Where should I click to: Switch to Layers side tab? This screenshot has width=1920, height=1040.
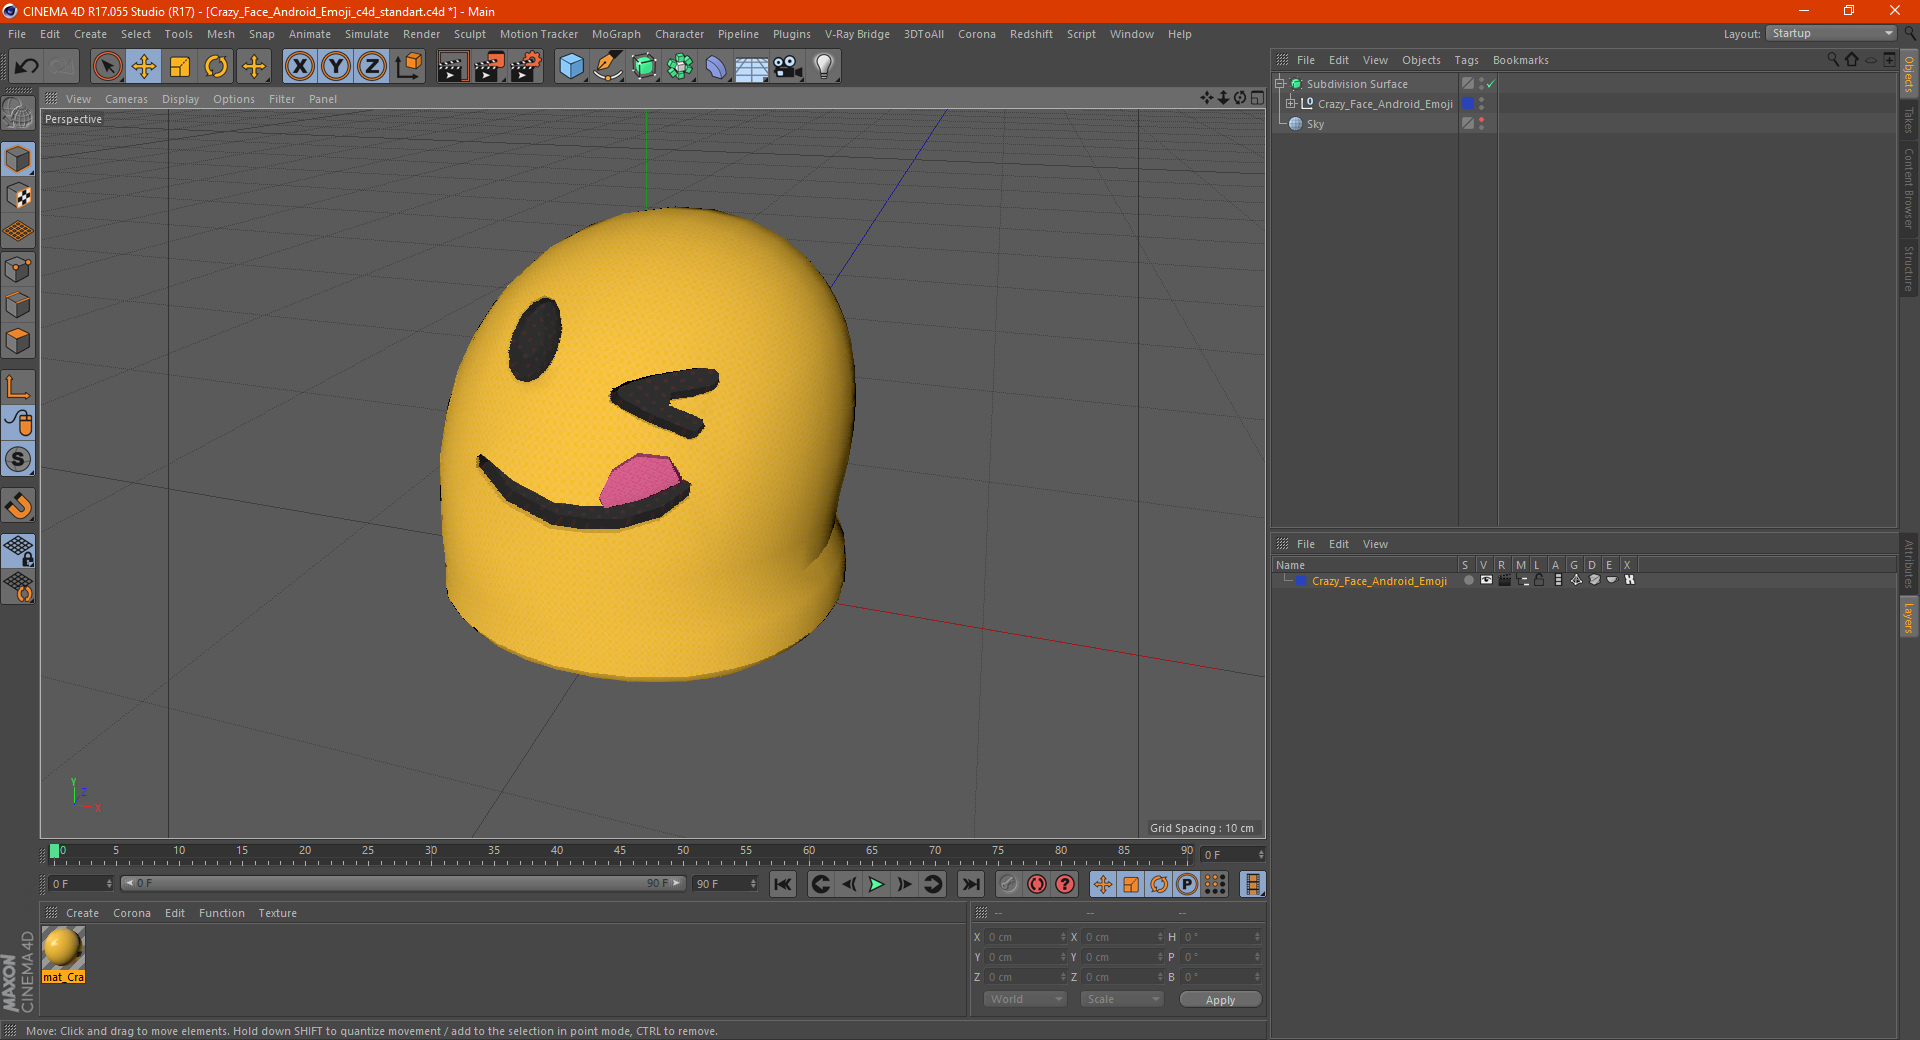coord(1909,618)
